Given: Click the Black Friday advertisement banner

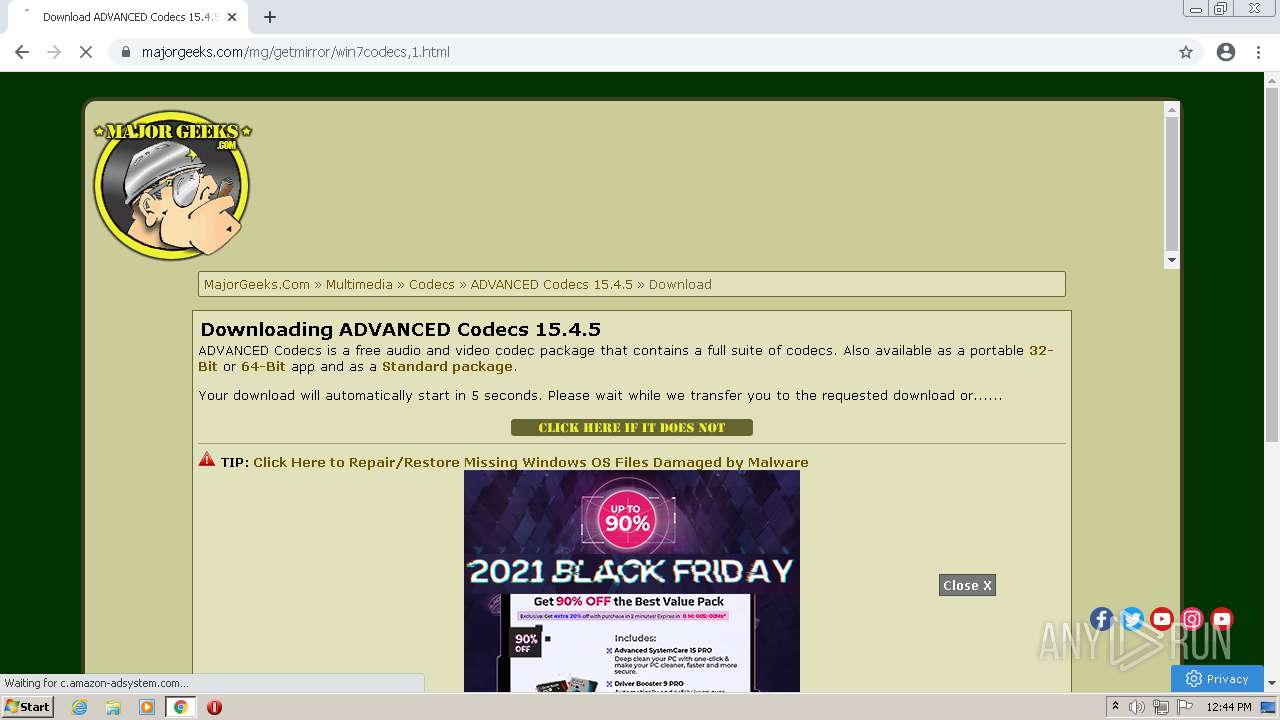Looking at the screenshot, I should (x=632, y=581).
